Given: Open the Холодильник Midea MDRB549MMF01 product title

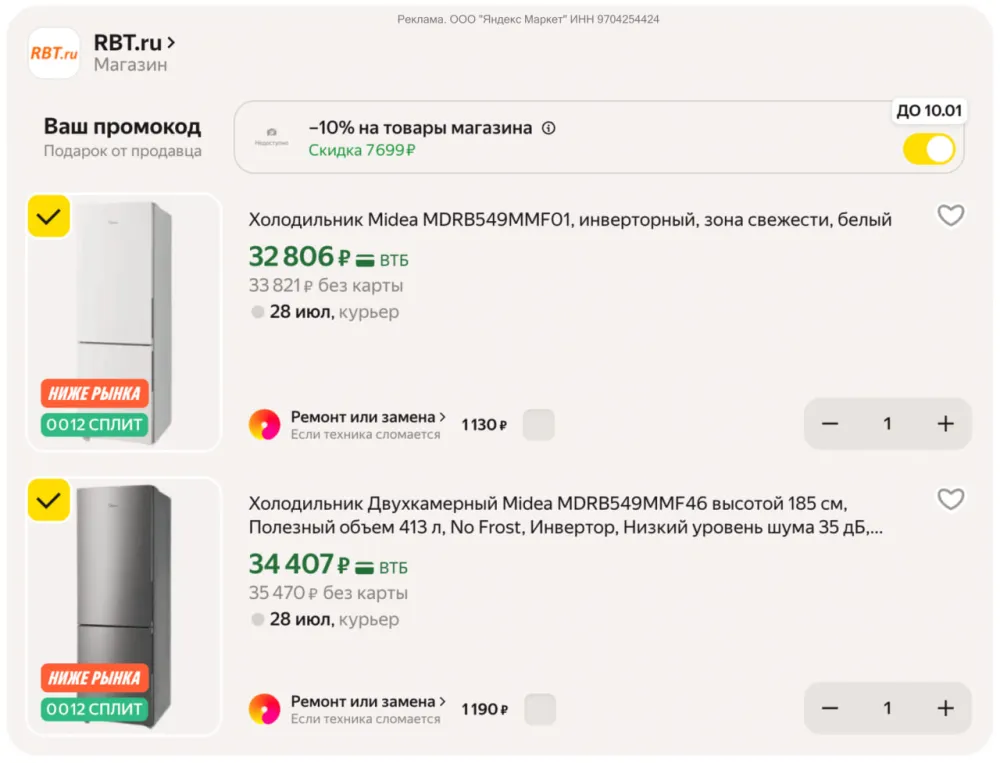Looking at the screenshot, I should click(x=570, y=220).
